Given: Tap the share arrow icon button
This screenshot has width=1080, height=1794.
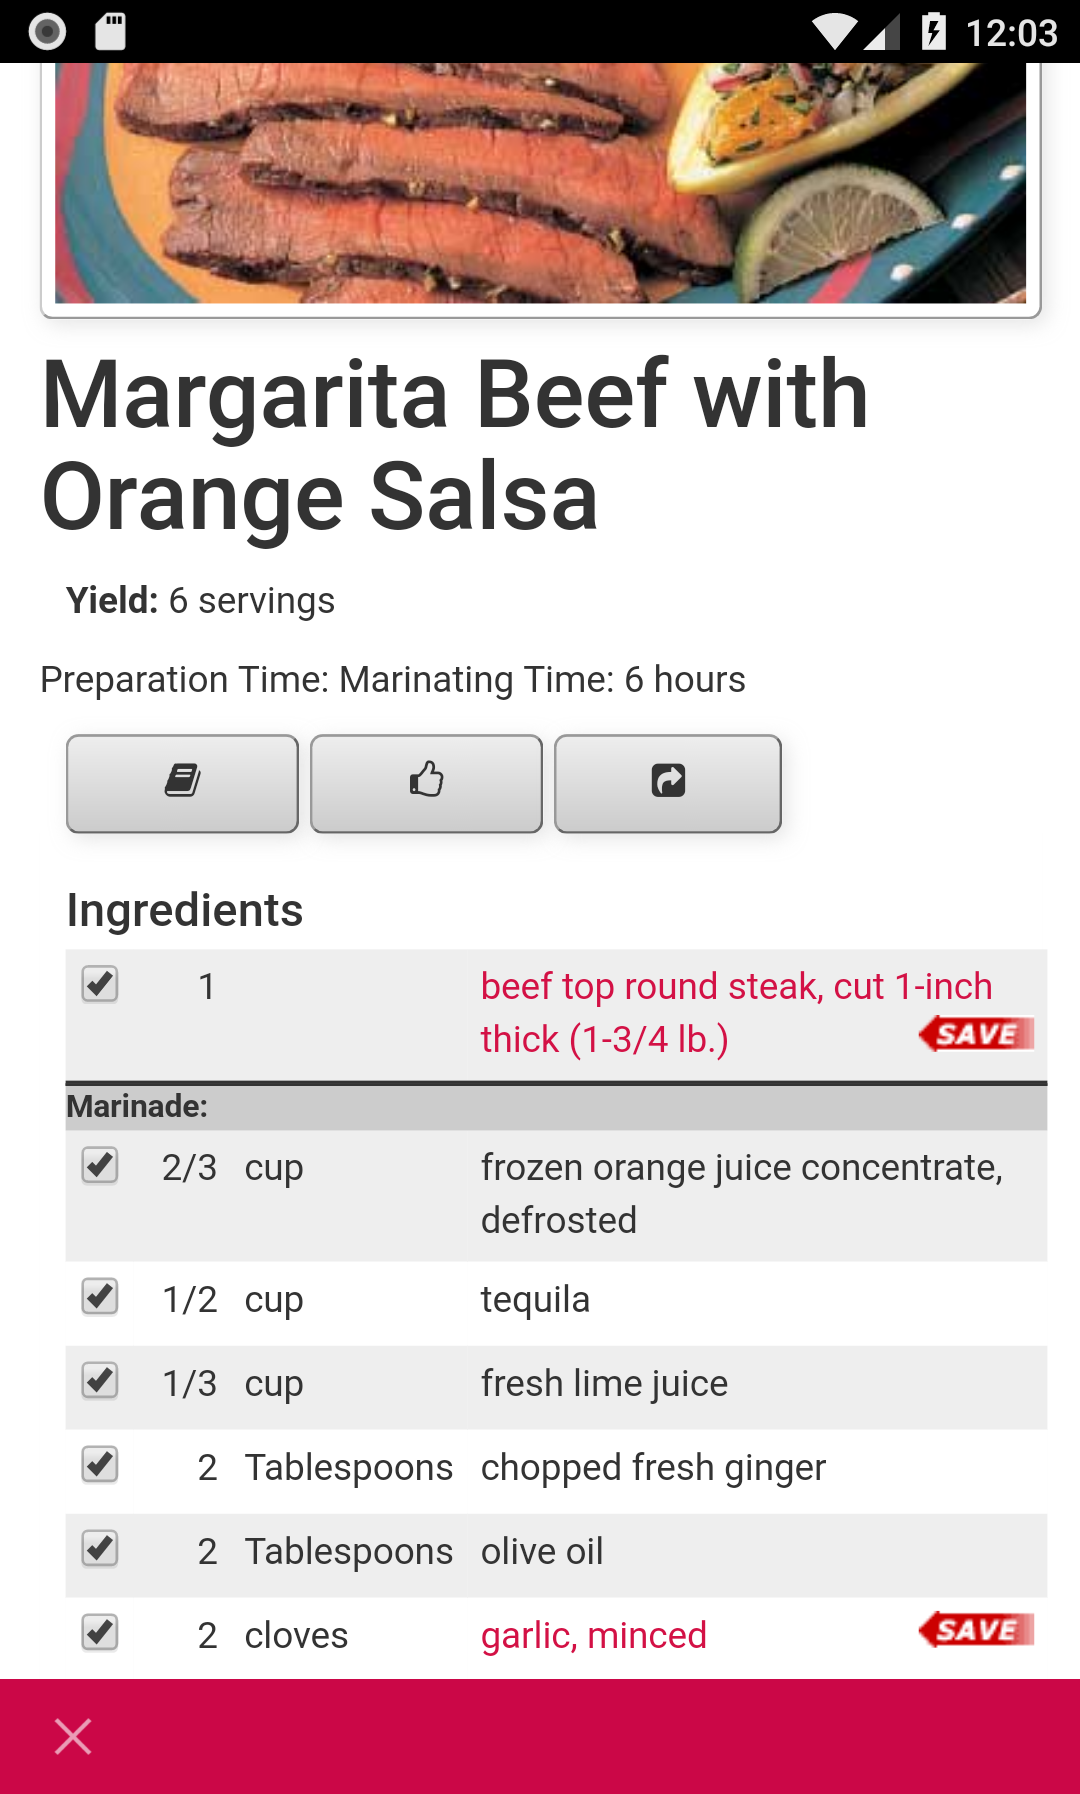Looking at the screenshot, I should point(668,784).
